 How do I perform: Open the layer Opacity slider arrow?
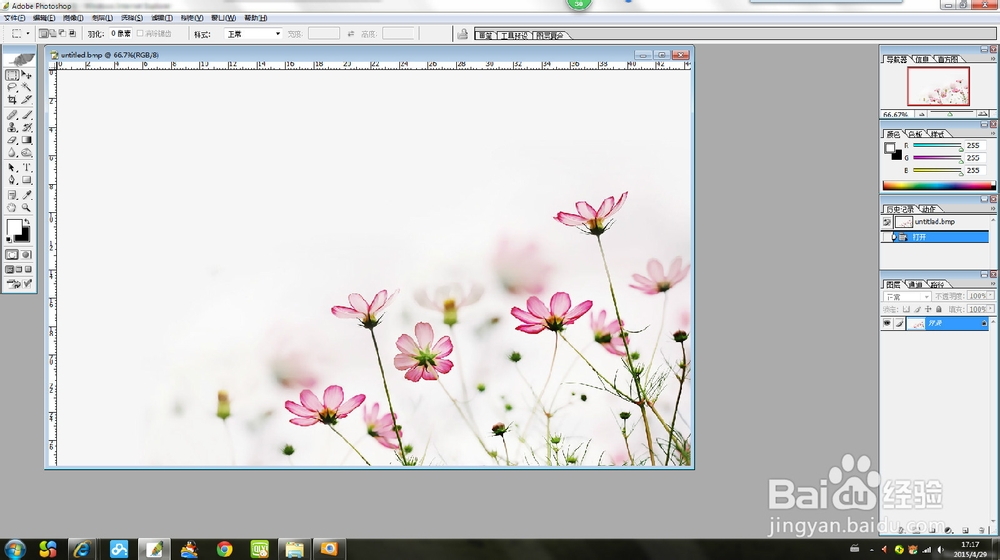pyautogui.click(x=990, y=296)
